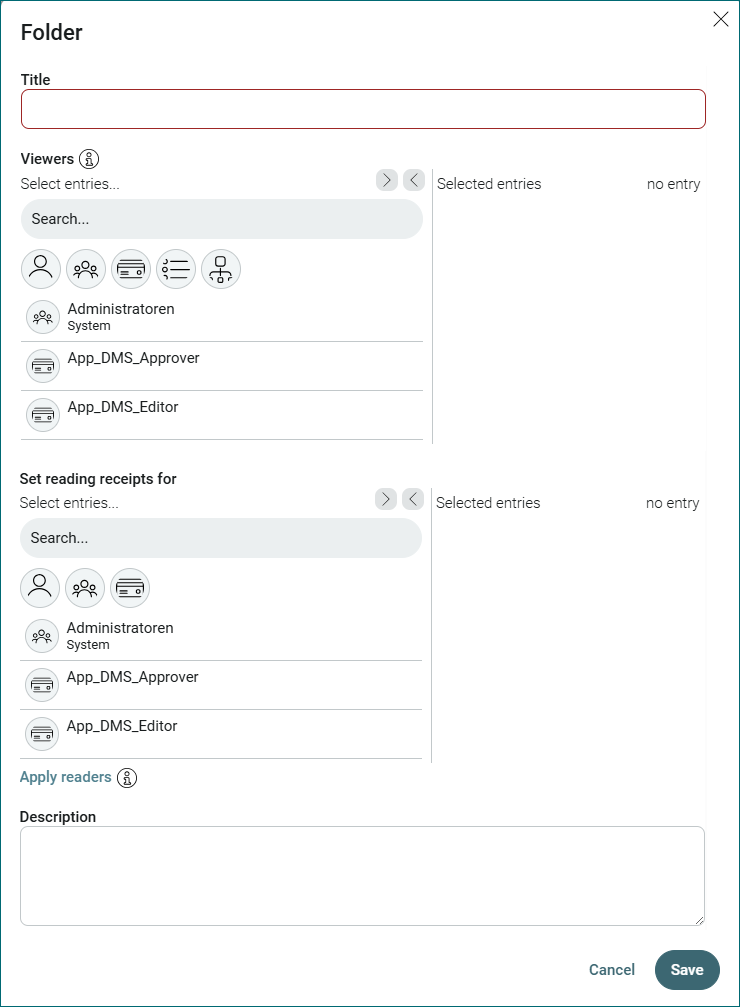Click the Apply readers link

tap(66, 777)
